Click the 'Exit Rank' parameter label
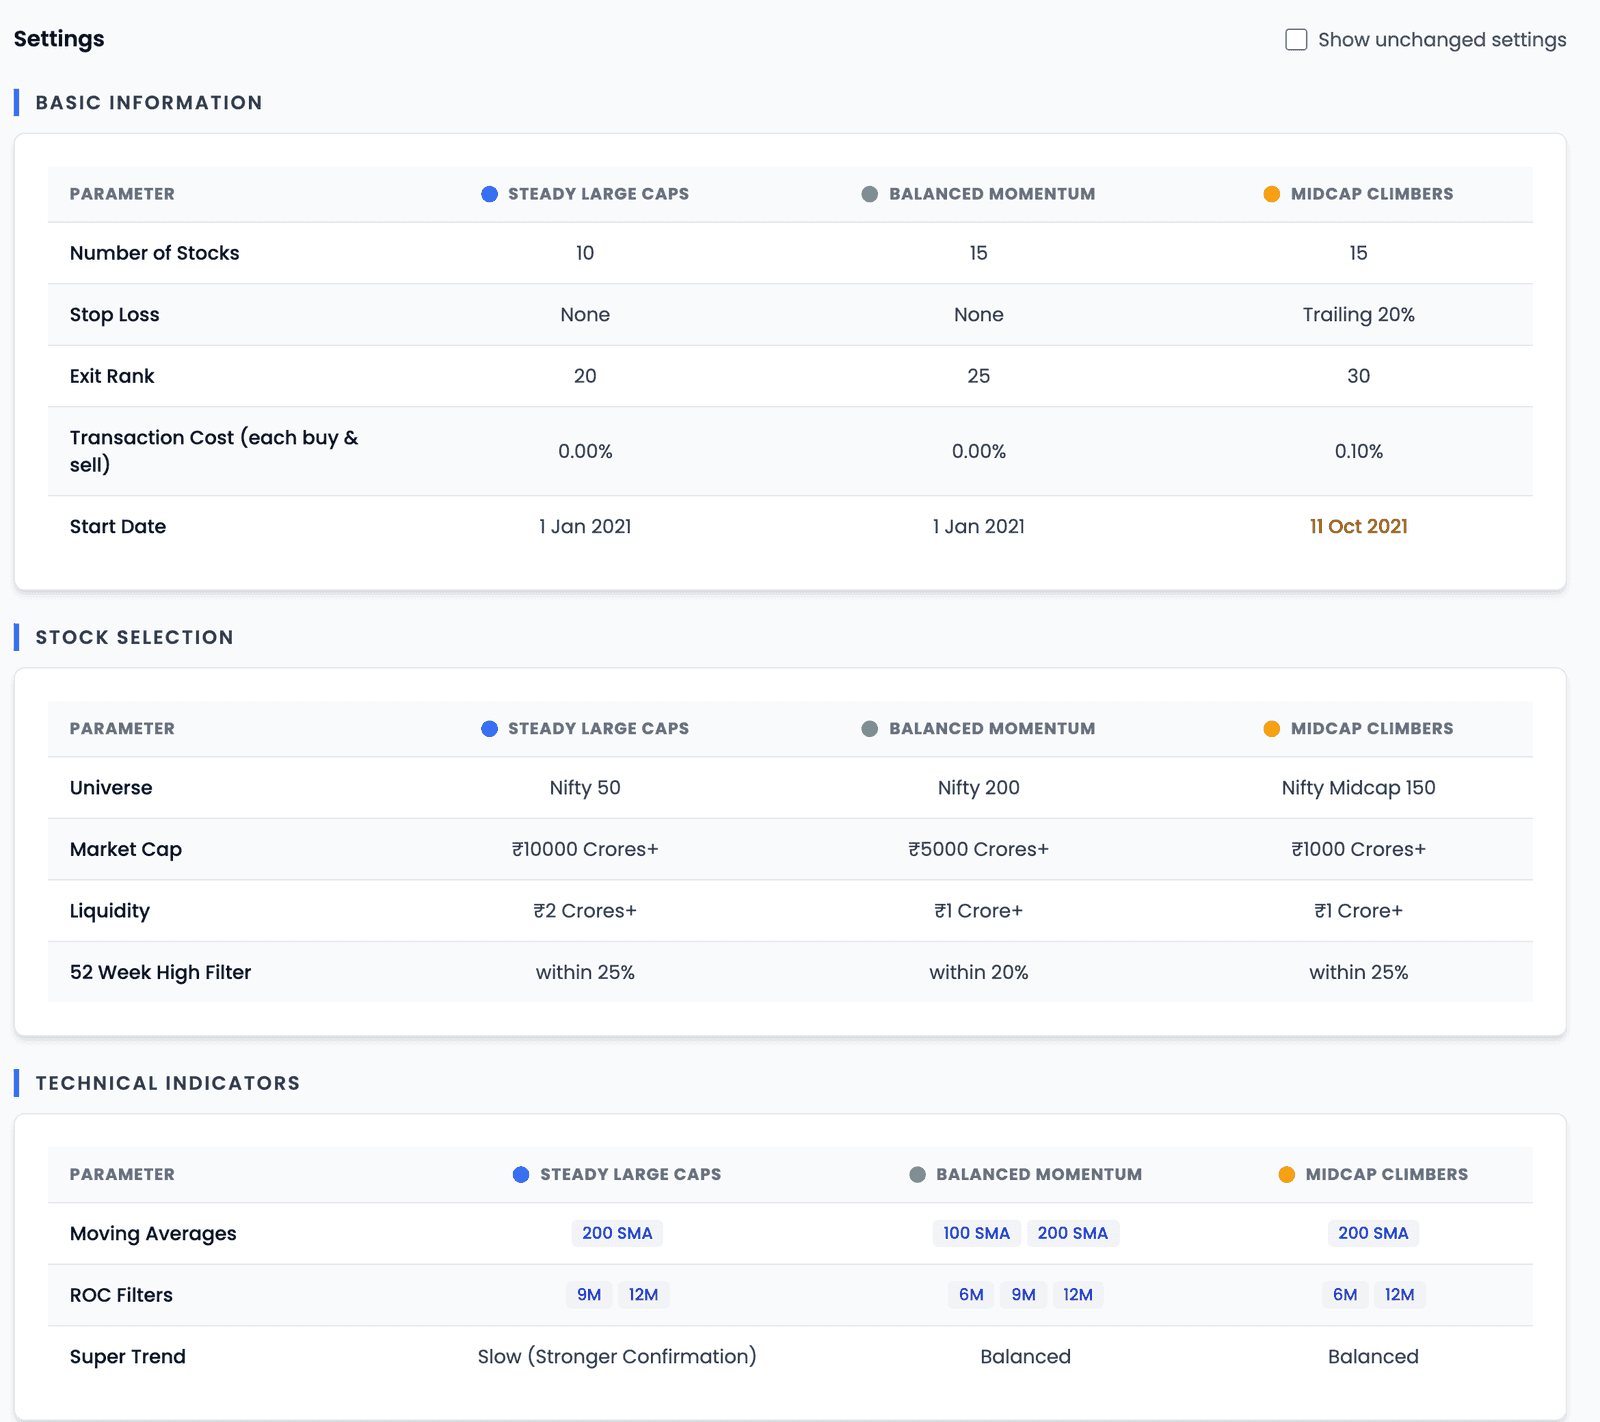1600x1422 pixels. [112, 377]
